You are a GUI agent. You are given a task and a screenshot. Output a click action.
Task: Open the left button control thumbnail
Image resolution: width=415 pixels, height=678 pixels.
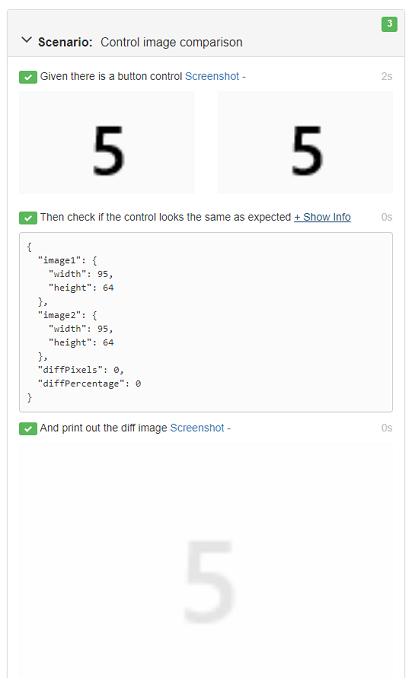pos(107,143)
